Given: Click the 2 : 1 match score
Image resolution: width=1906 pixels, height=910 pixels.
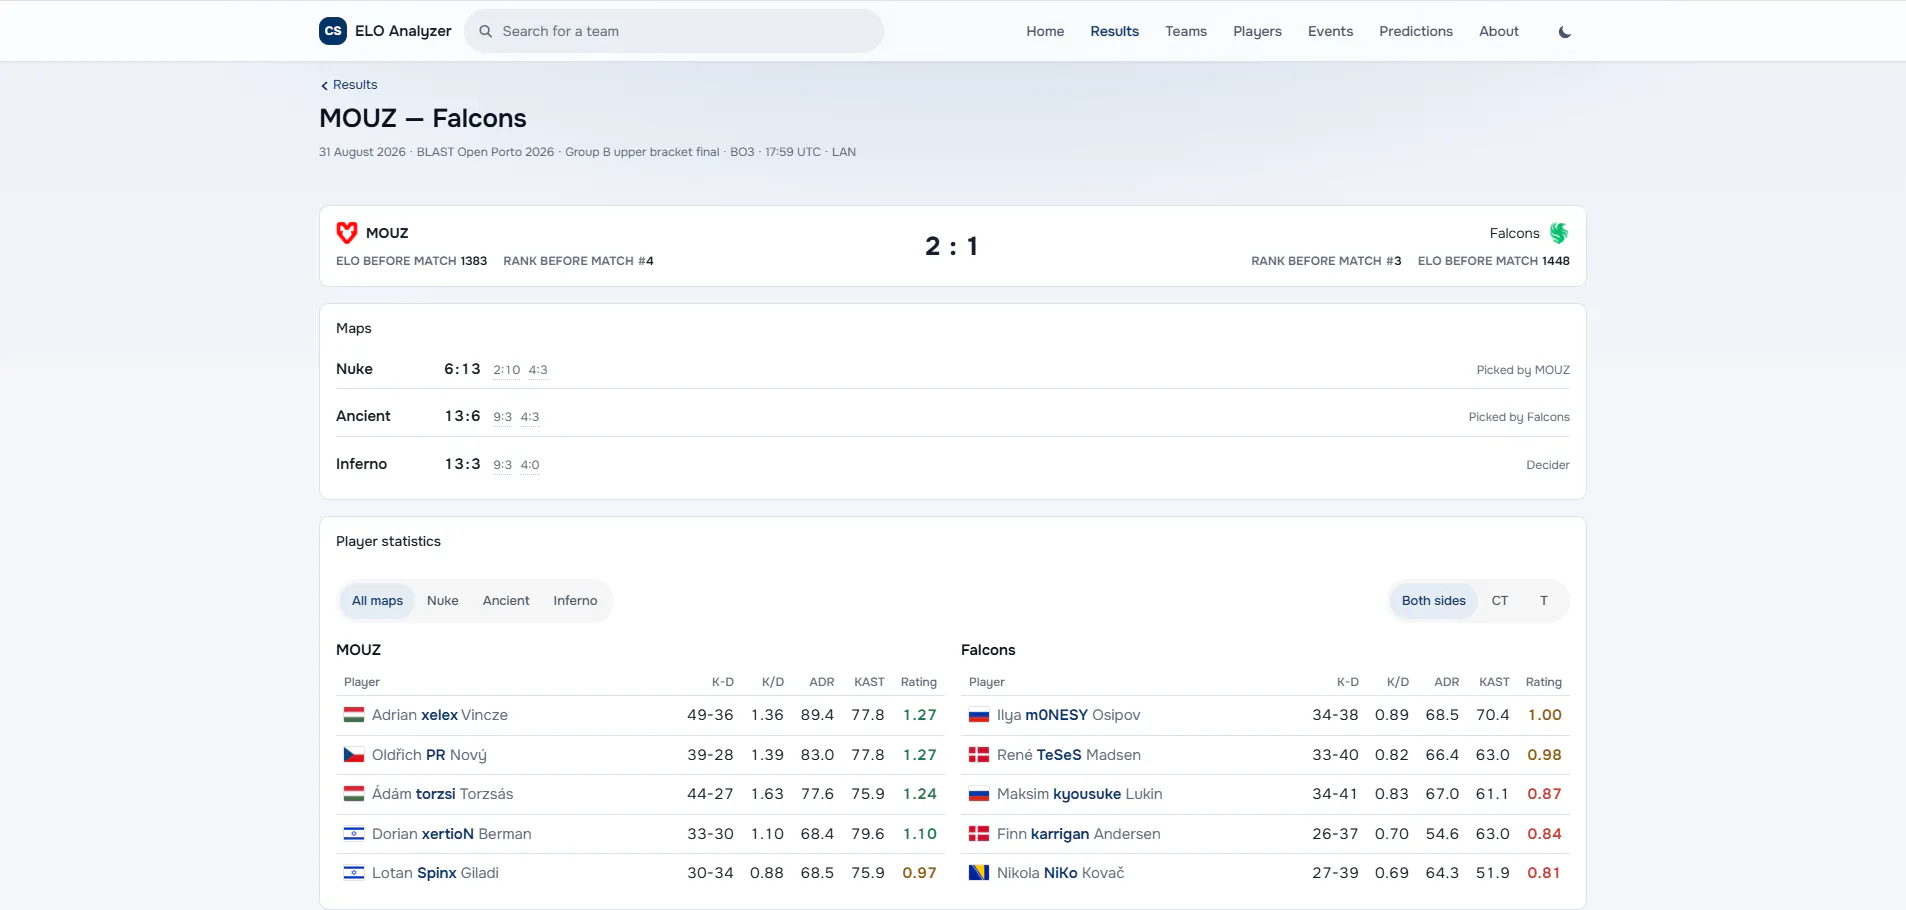Looking at the screenshot, I should pyautogui.click(x=952, y=246).
